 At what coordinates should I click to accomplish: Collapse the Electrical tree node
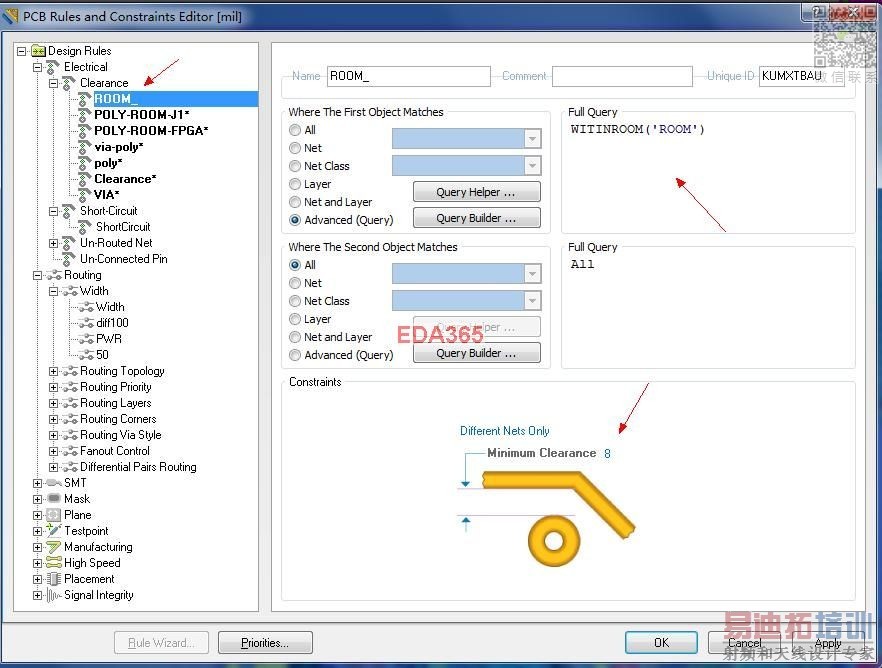[x=38, y=67]
